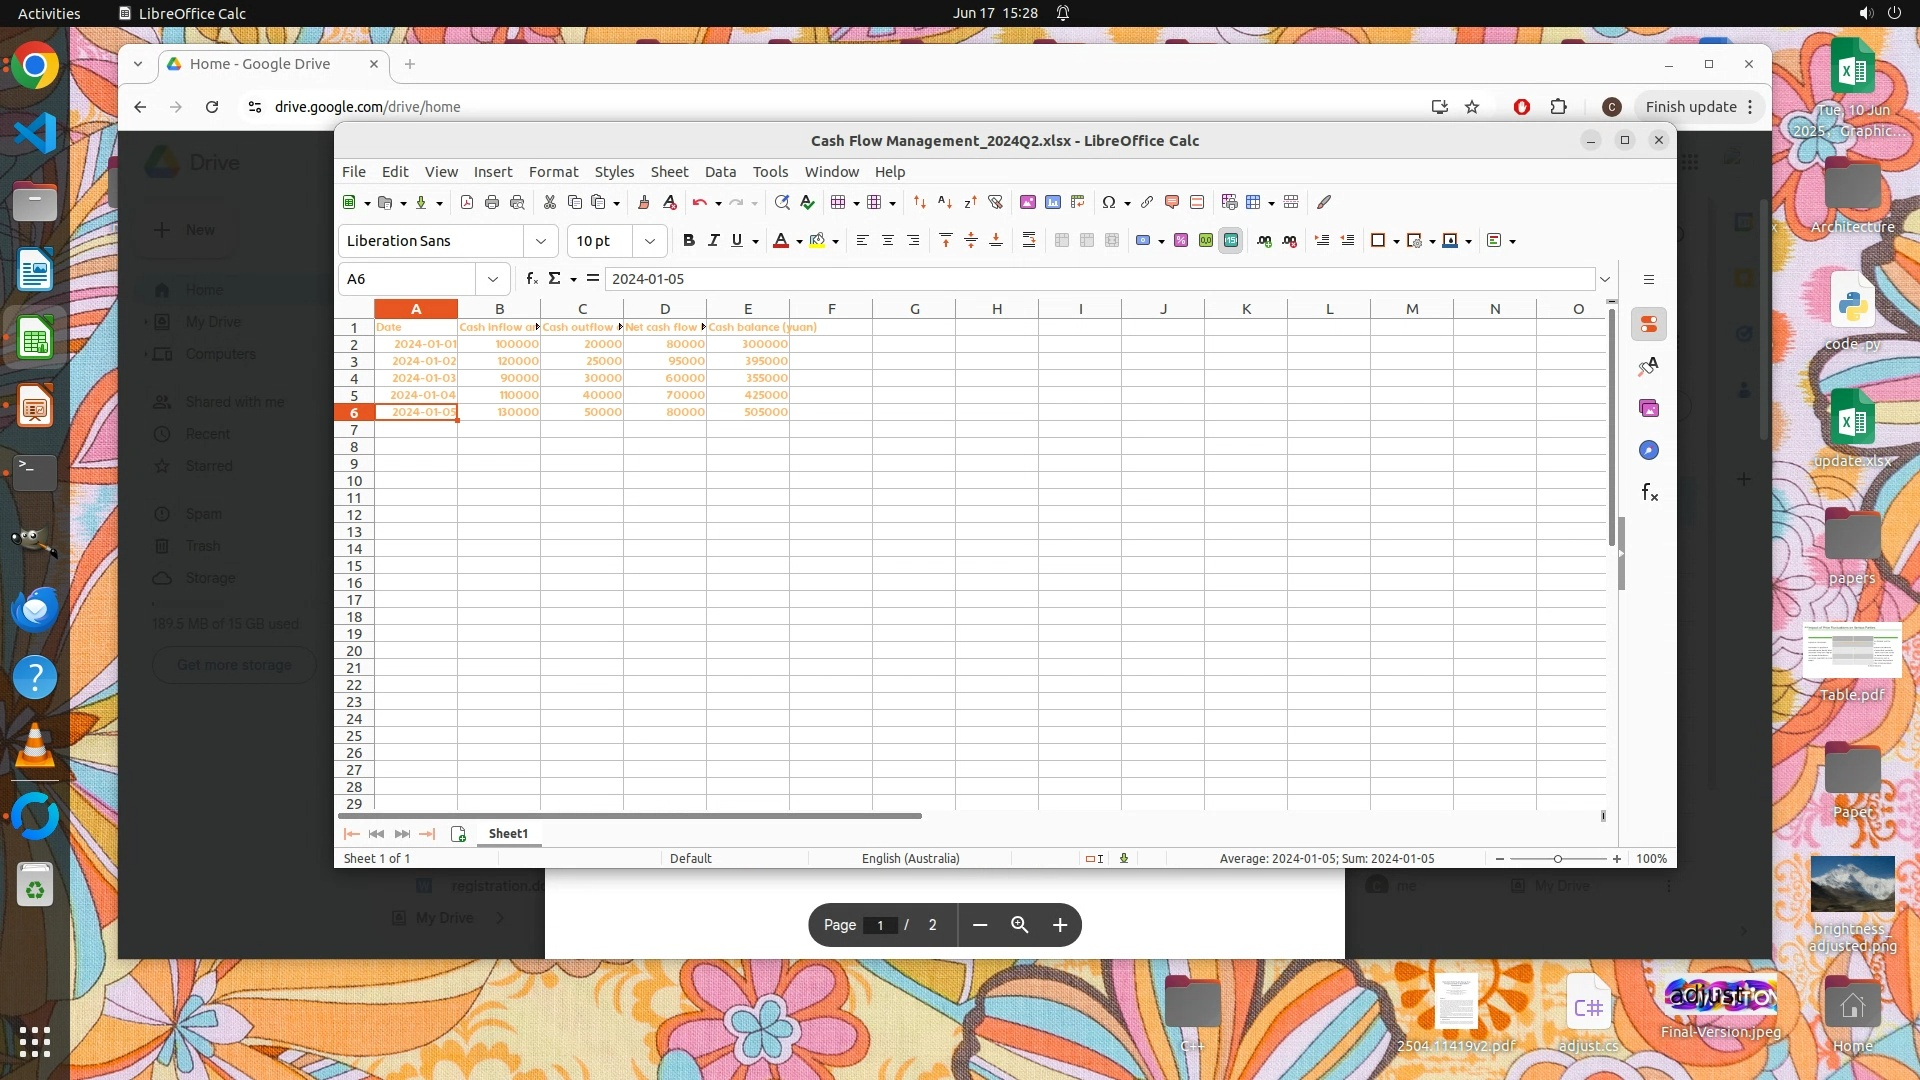Insert a chart using the toolbar icon
The height and width of the screenshot is (1080, 1920).
coord(1053,202)
